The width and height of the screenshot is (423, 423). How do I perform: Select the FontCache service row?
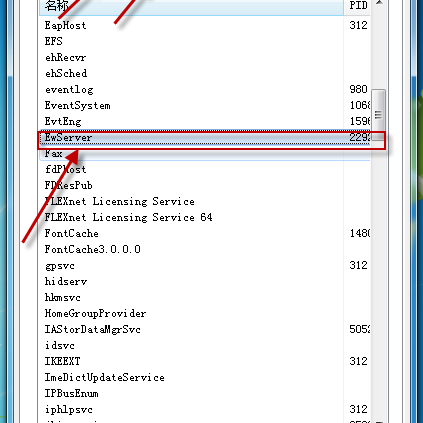(x=205, y=233)
